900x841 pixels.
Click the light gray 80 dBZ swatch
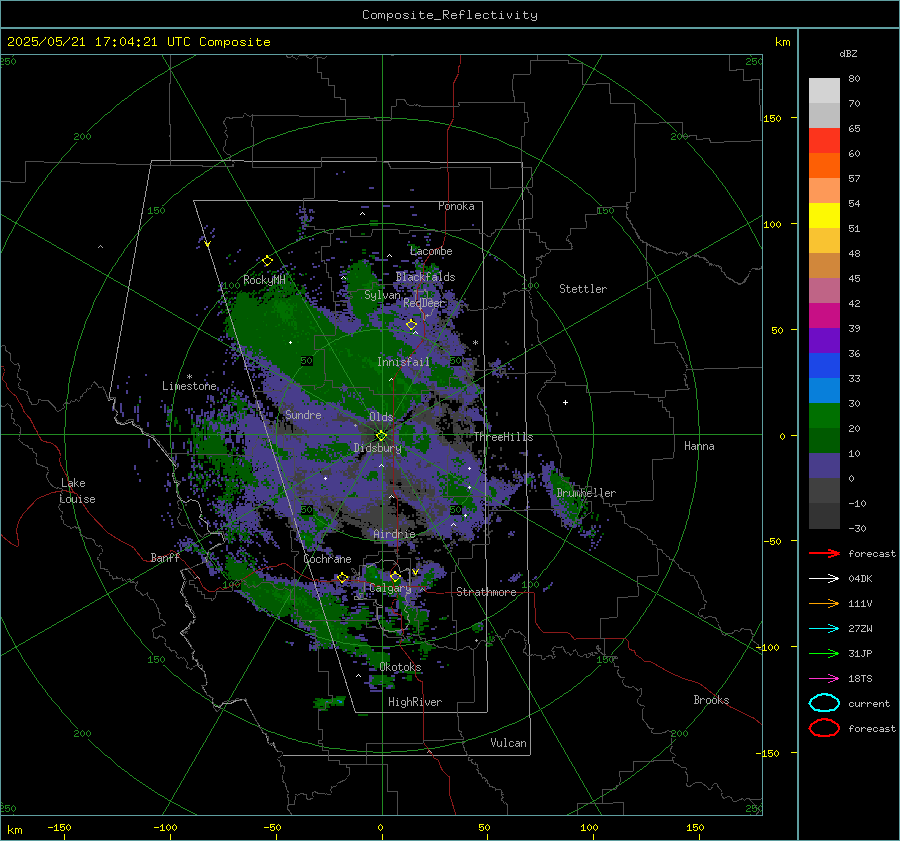pos(824,91)
